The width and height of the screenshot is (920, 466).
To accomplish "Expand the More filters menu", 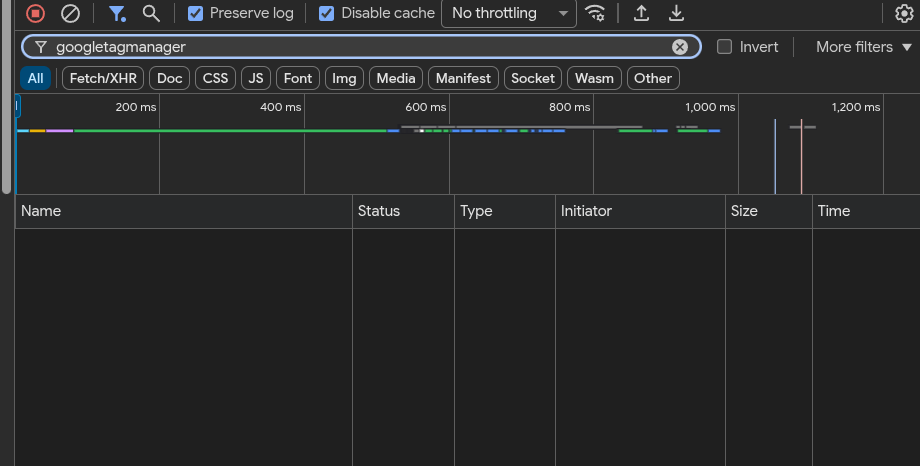I will (x=864, y=47).
